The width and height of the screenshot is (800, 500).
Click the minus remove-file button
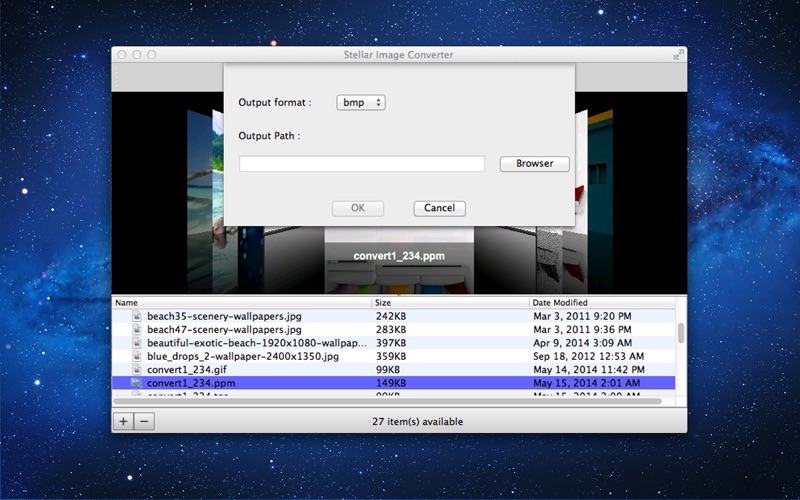[x=144, y=421]
